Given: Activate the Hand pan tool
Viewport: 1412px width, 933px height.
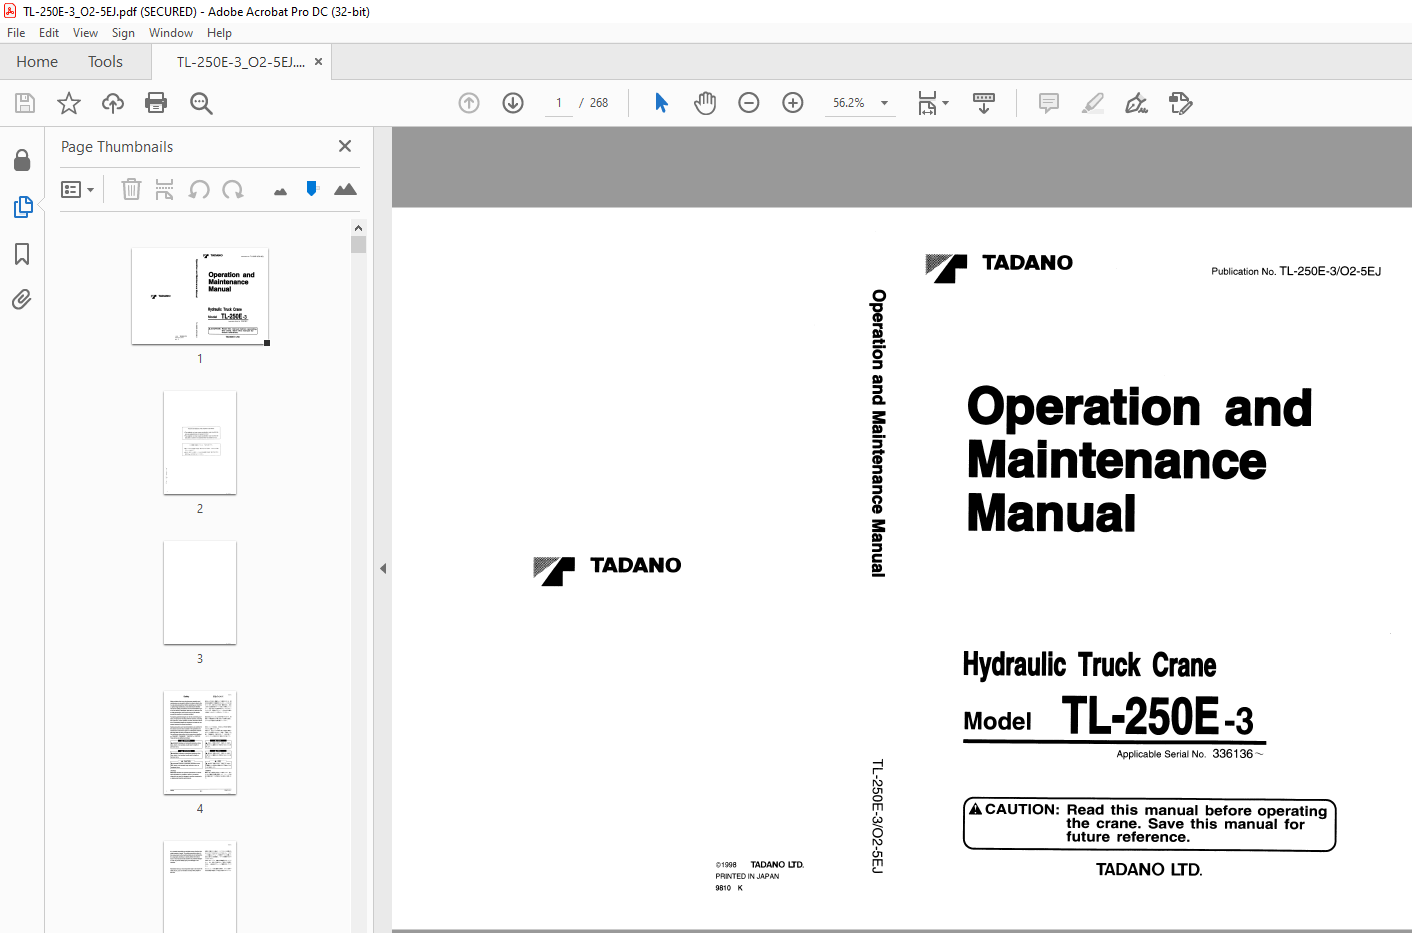Looking at the screenshot, I should (x=705, y=103).
